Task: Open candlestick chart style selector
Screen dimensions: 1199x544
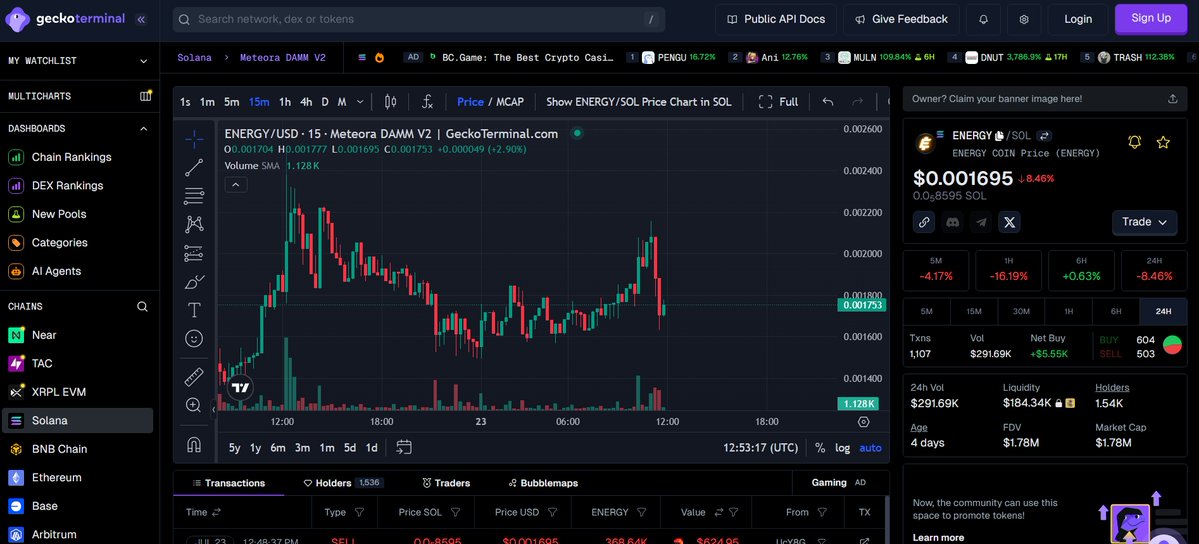Action: 391,102
